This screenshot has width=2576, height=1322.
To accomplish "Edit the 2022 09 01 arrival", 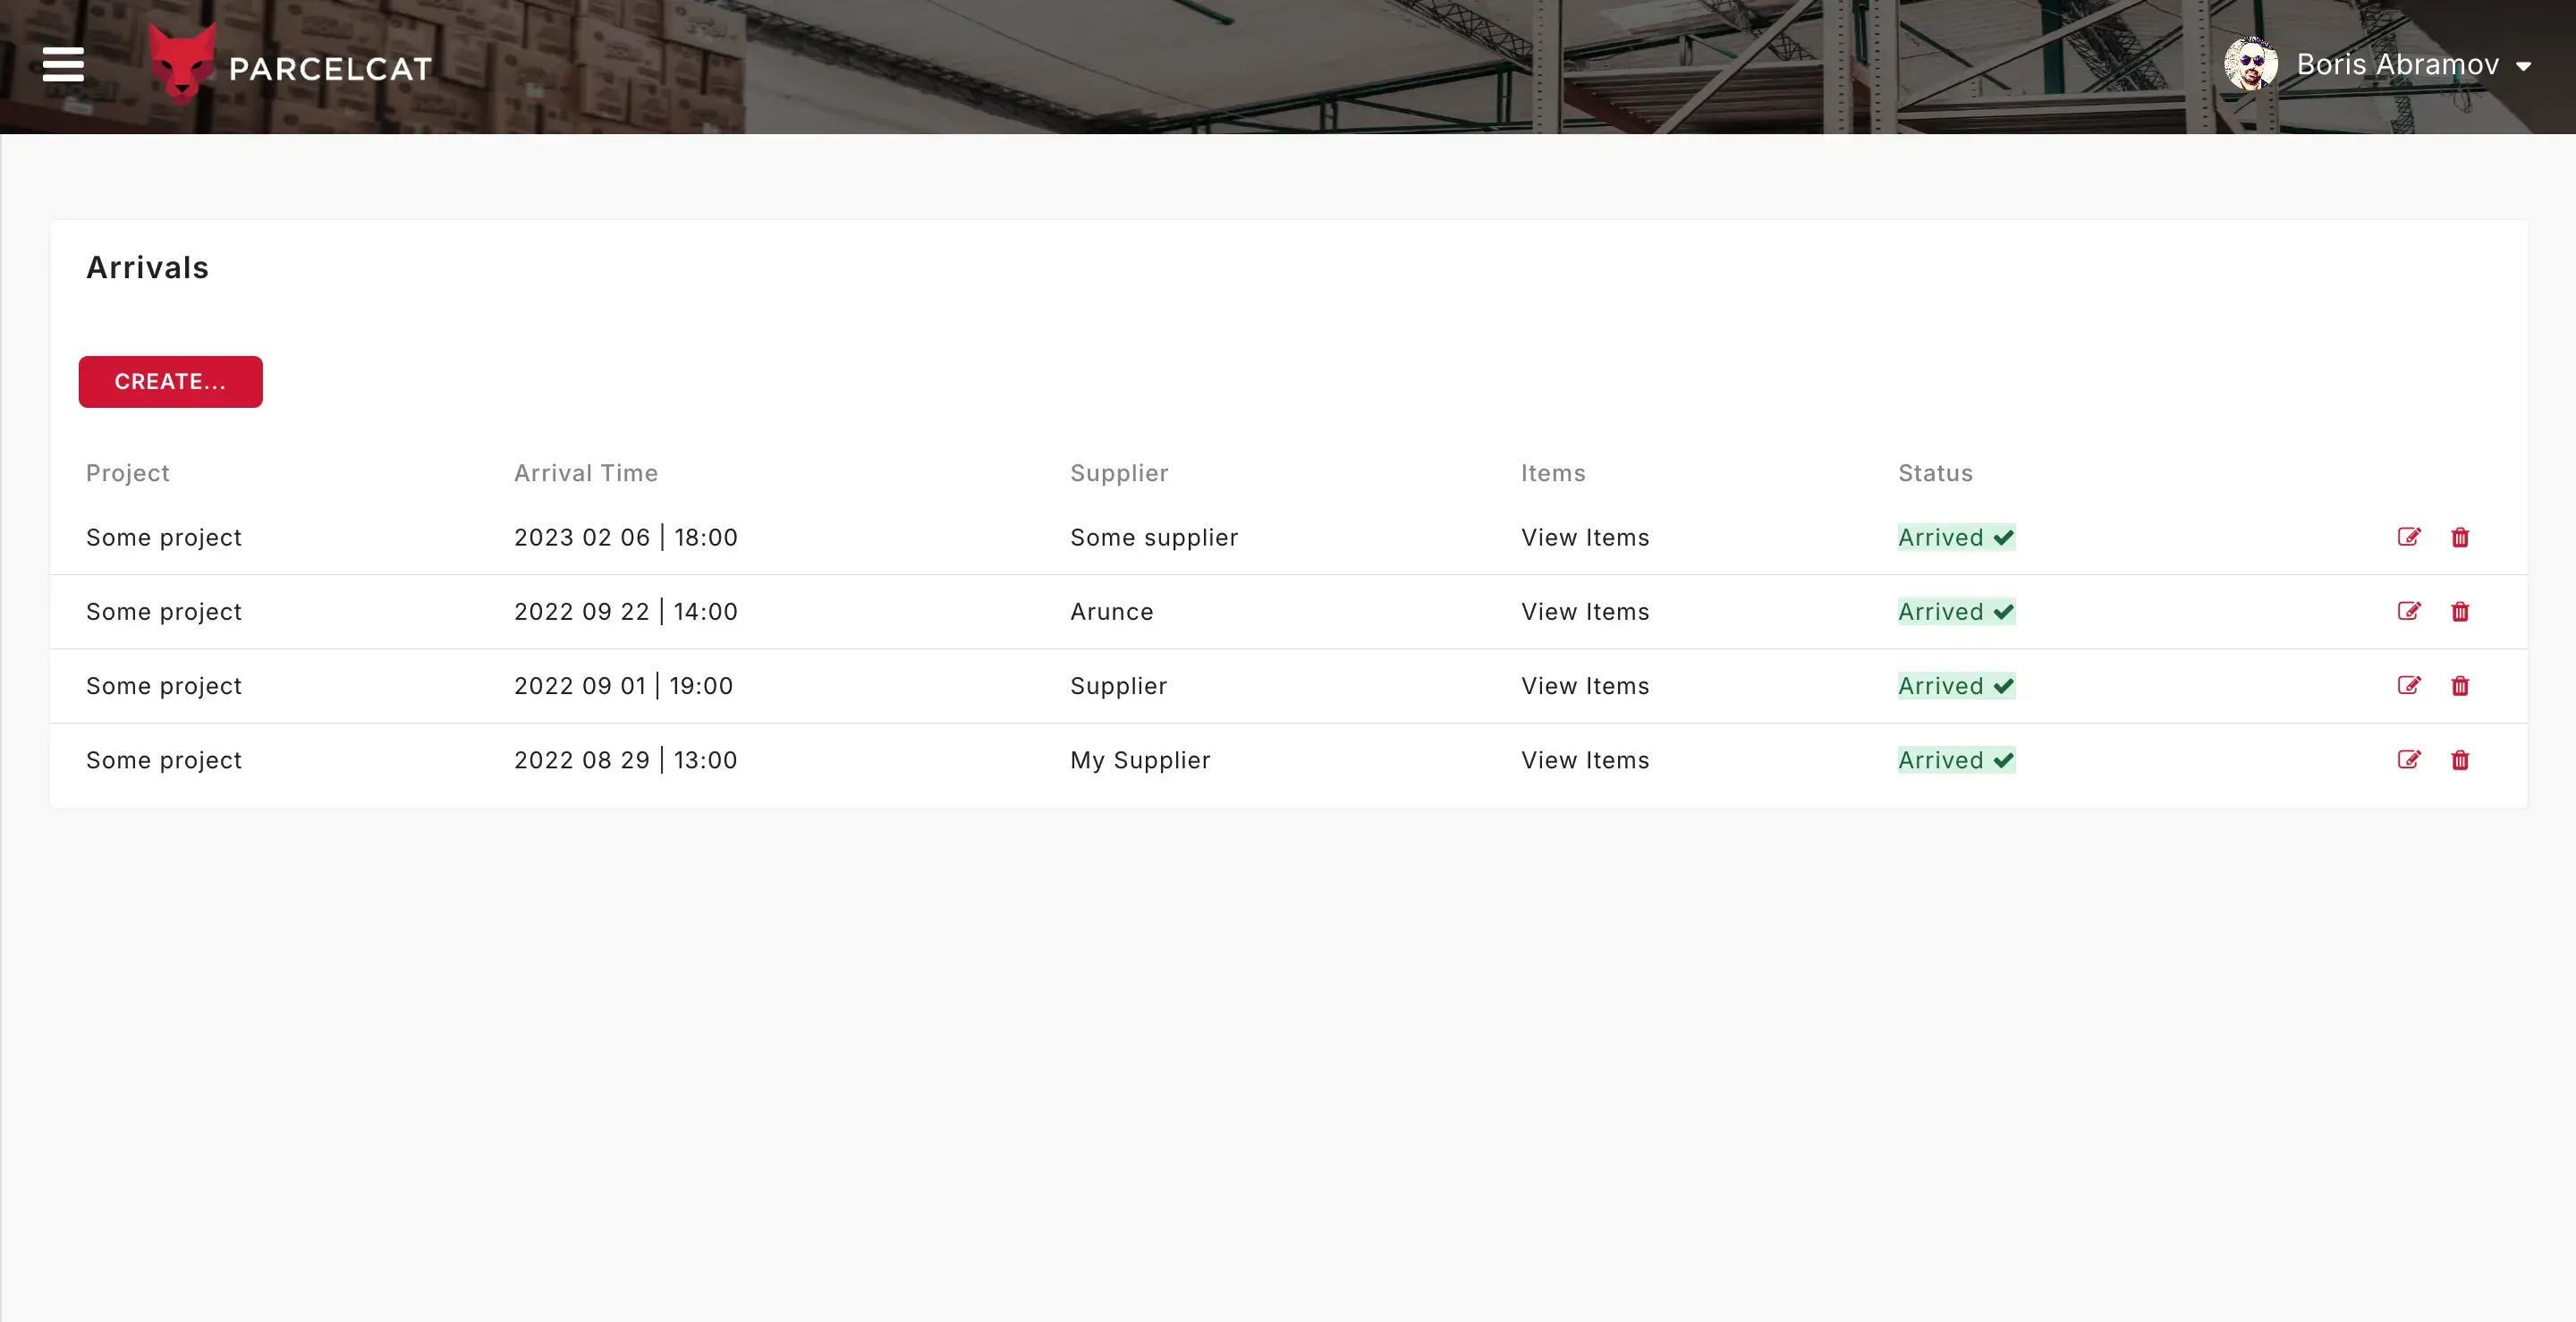I will 2409,685.
